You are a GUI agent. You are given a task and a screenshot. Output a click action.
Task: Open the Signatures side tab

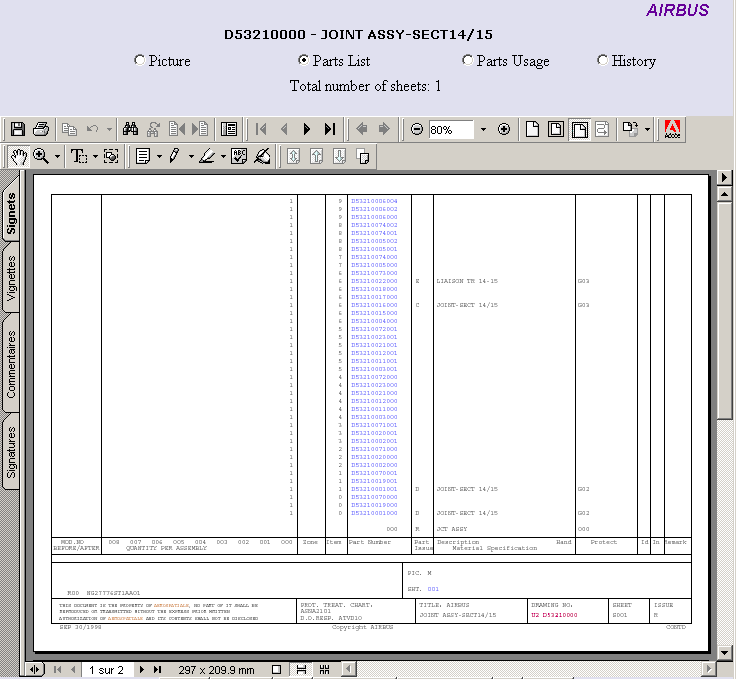(11, 452)
